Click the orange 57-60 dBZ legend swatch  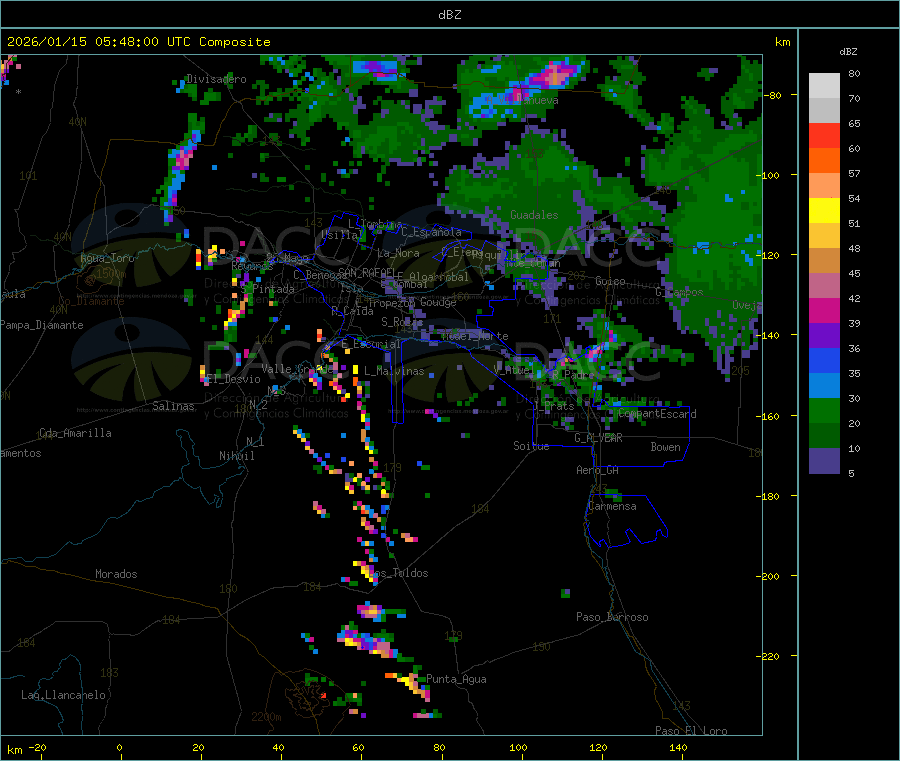coord(824,161)
